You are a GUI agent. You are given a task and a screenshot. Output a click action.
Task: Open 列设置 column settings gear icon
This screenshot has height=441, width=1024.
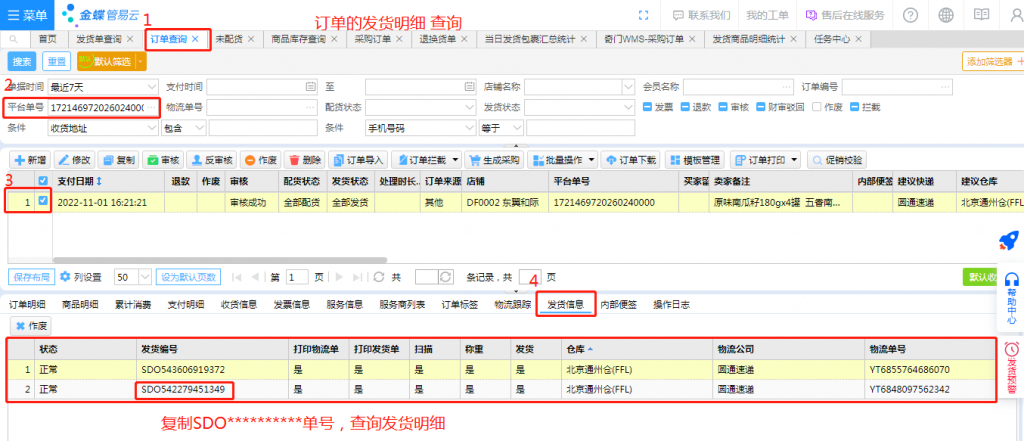click(66, 277)
